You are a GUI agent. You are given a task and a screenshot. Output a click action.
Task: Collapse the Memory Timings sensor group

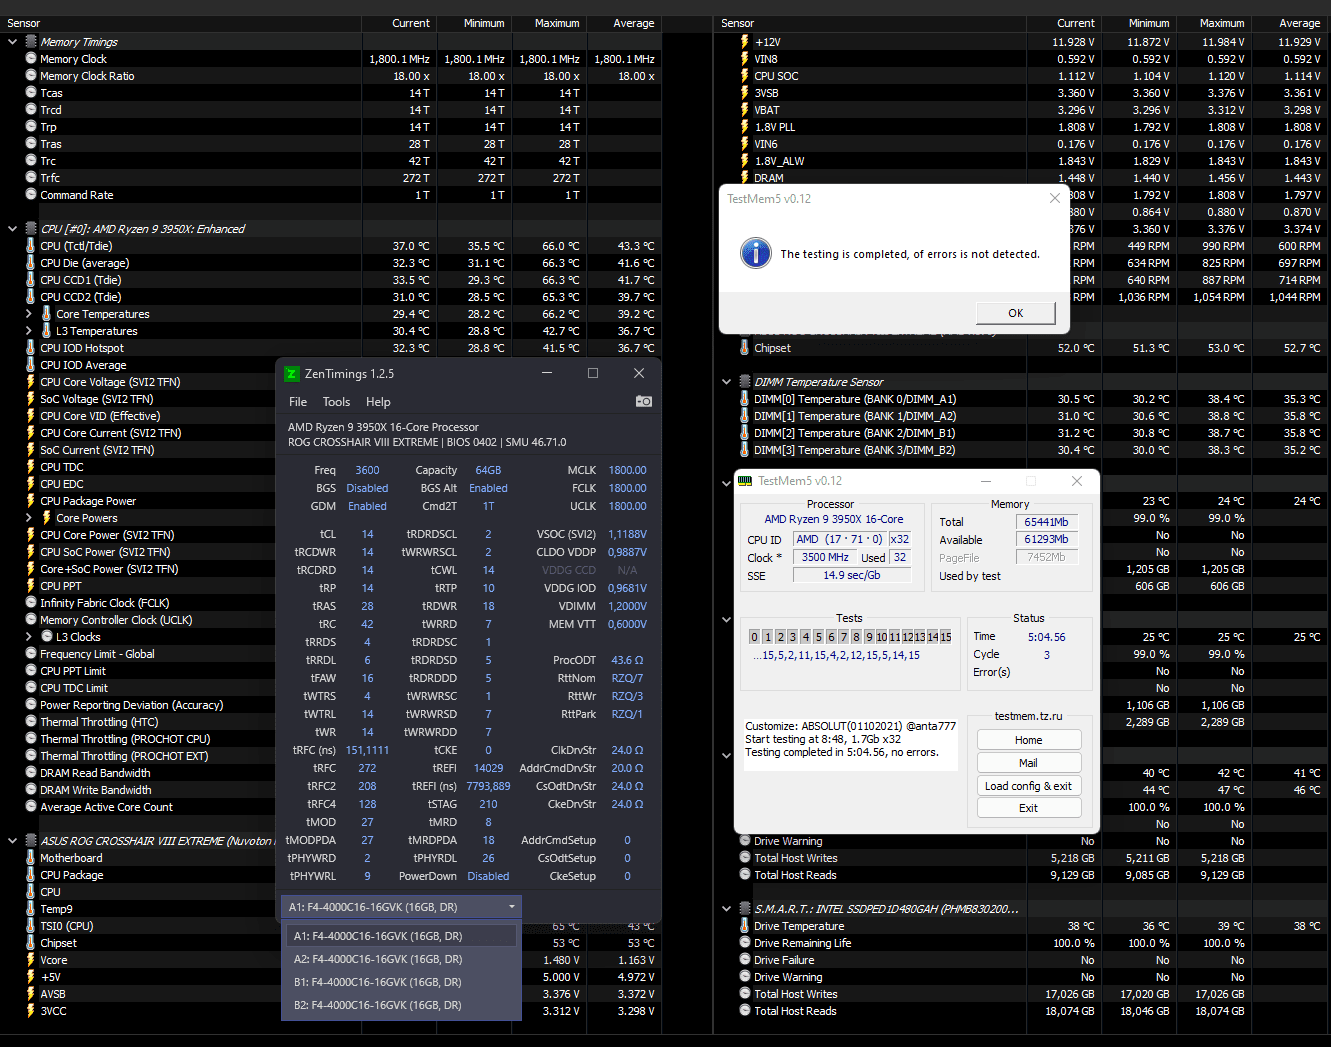click(12, 42)
